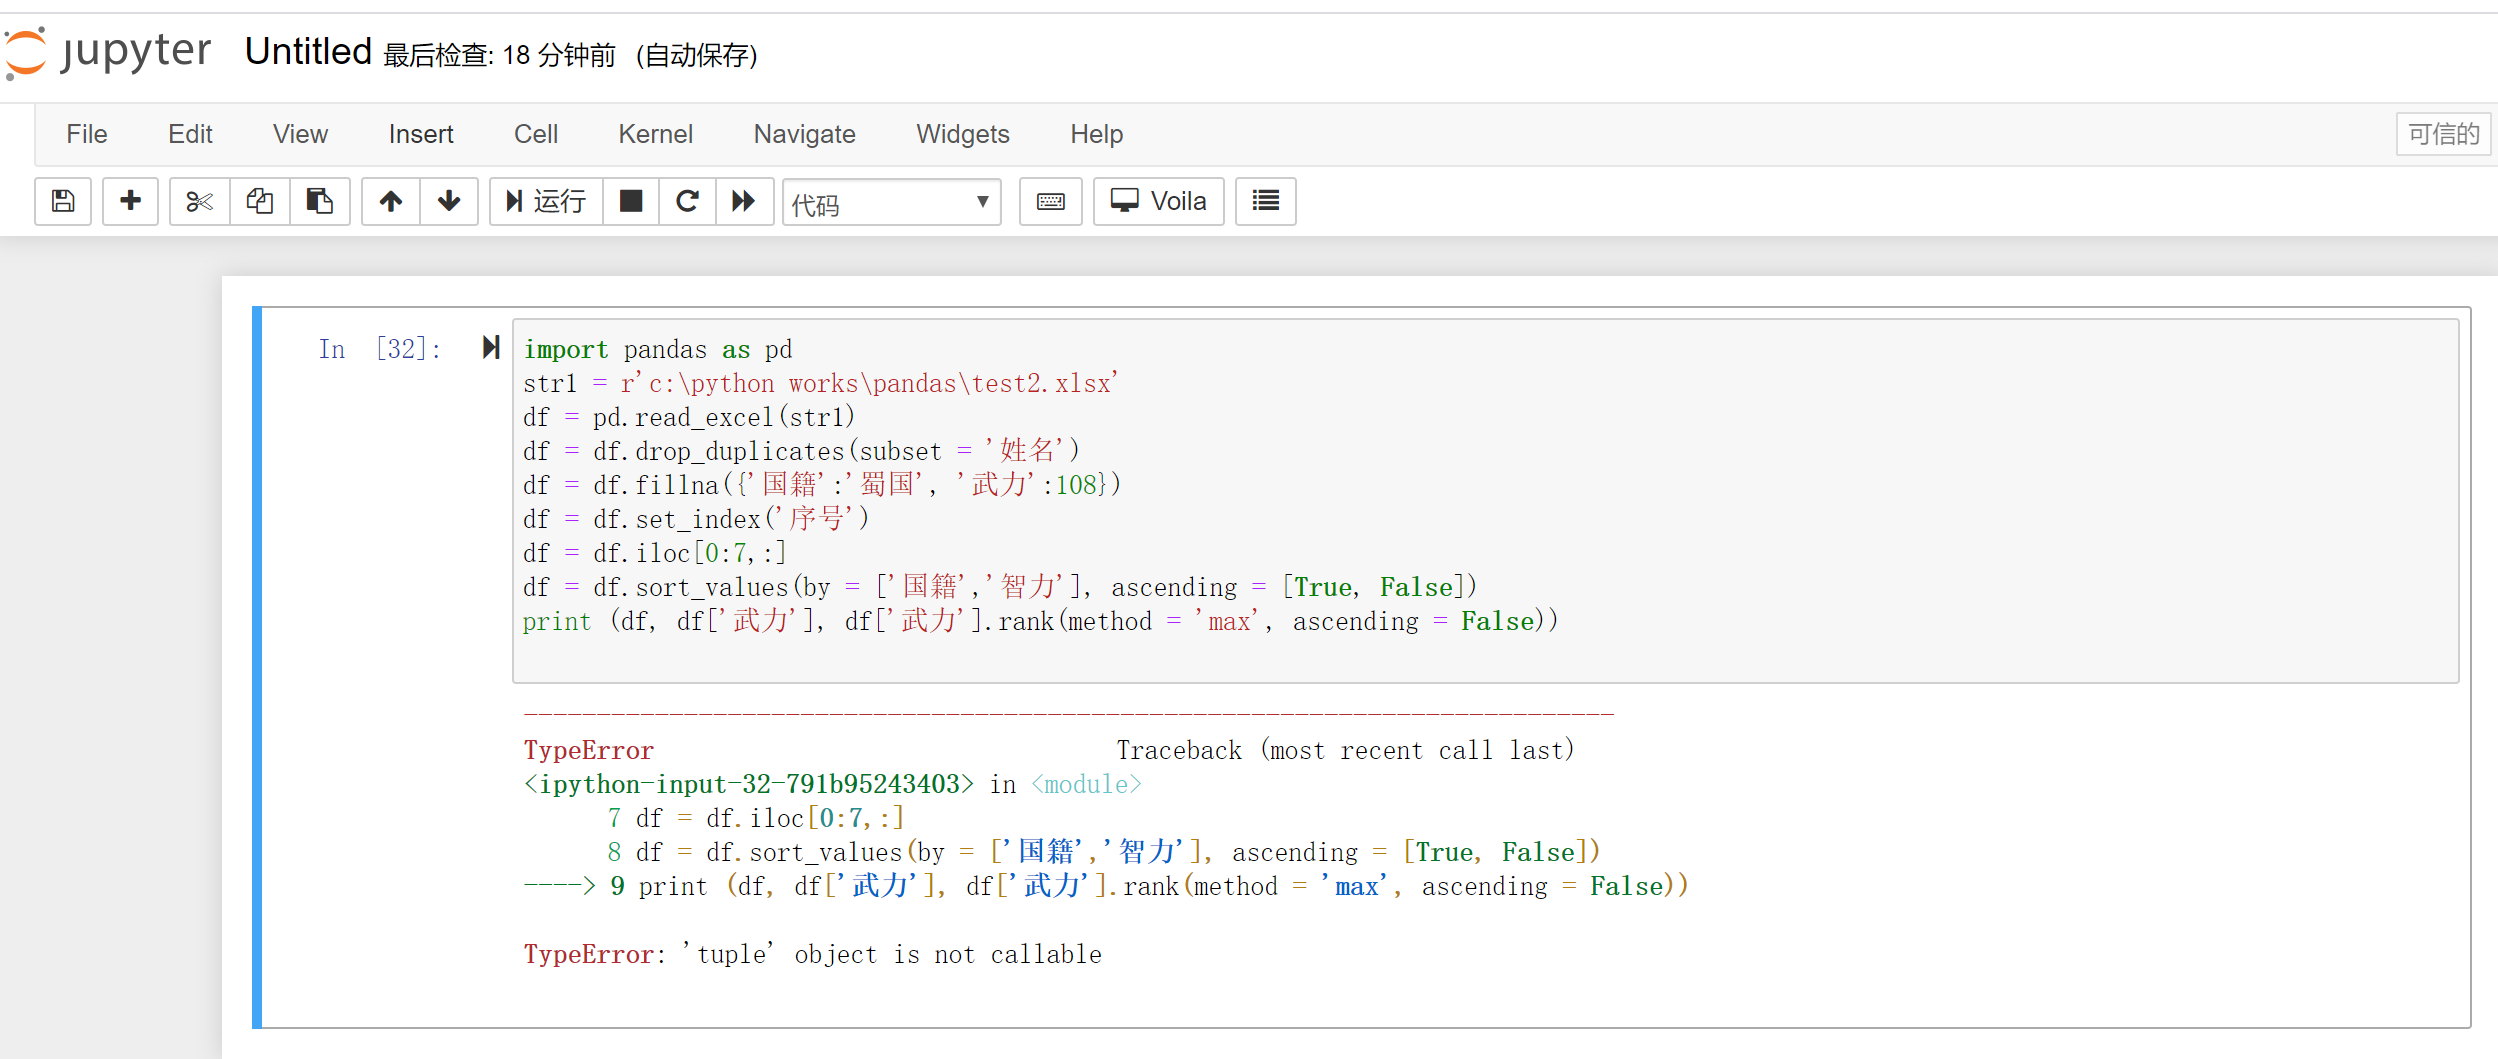Paste cell below using the clipboard icon
2498x1059 pixels.
coord(320,202)
